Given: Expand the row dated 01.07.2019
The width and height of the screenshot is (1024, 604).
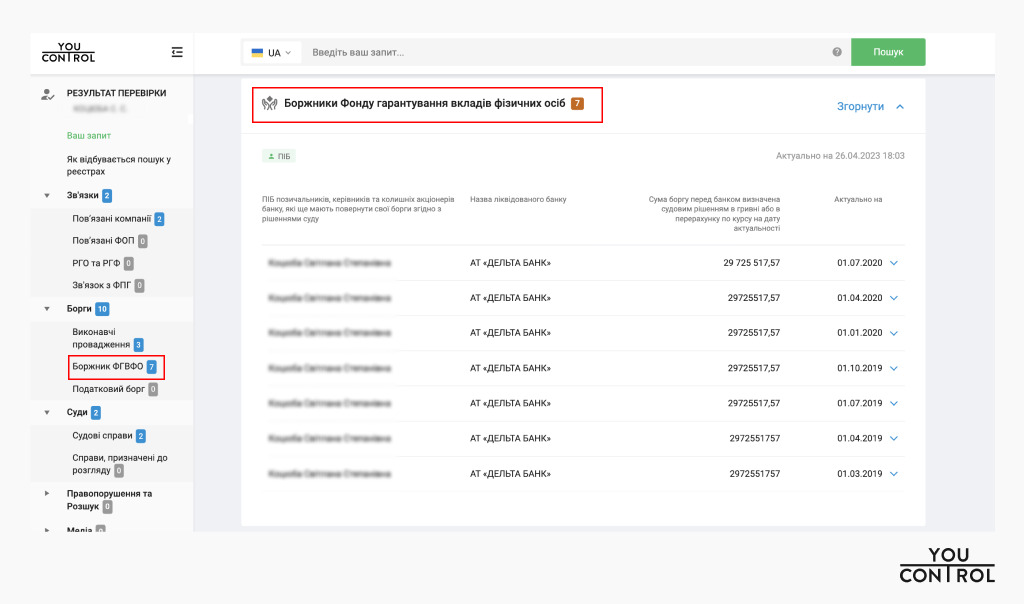Looking at the screenshot, I should click(x=894, y=404).
